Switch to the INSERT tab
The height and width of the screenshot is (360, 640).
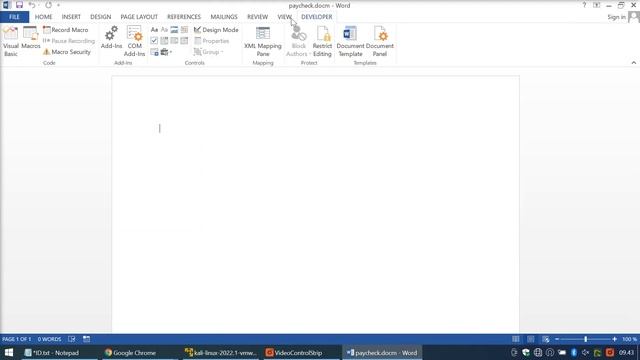[x=71, y=17]
